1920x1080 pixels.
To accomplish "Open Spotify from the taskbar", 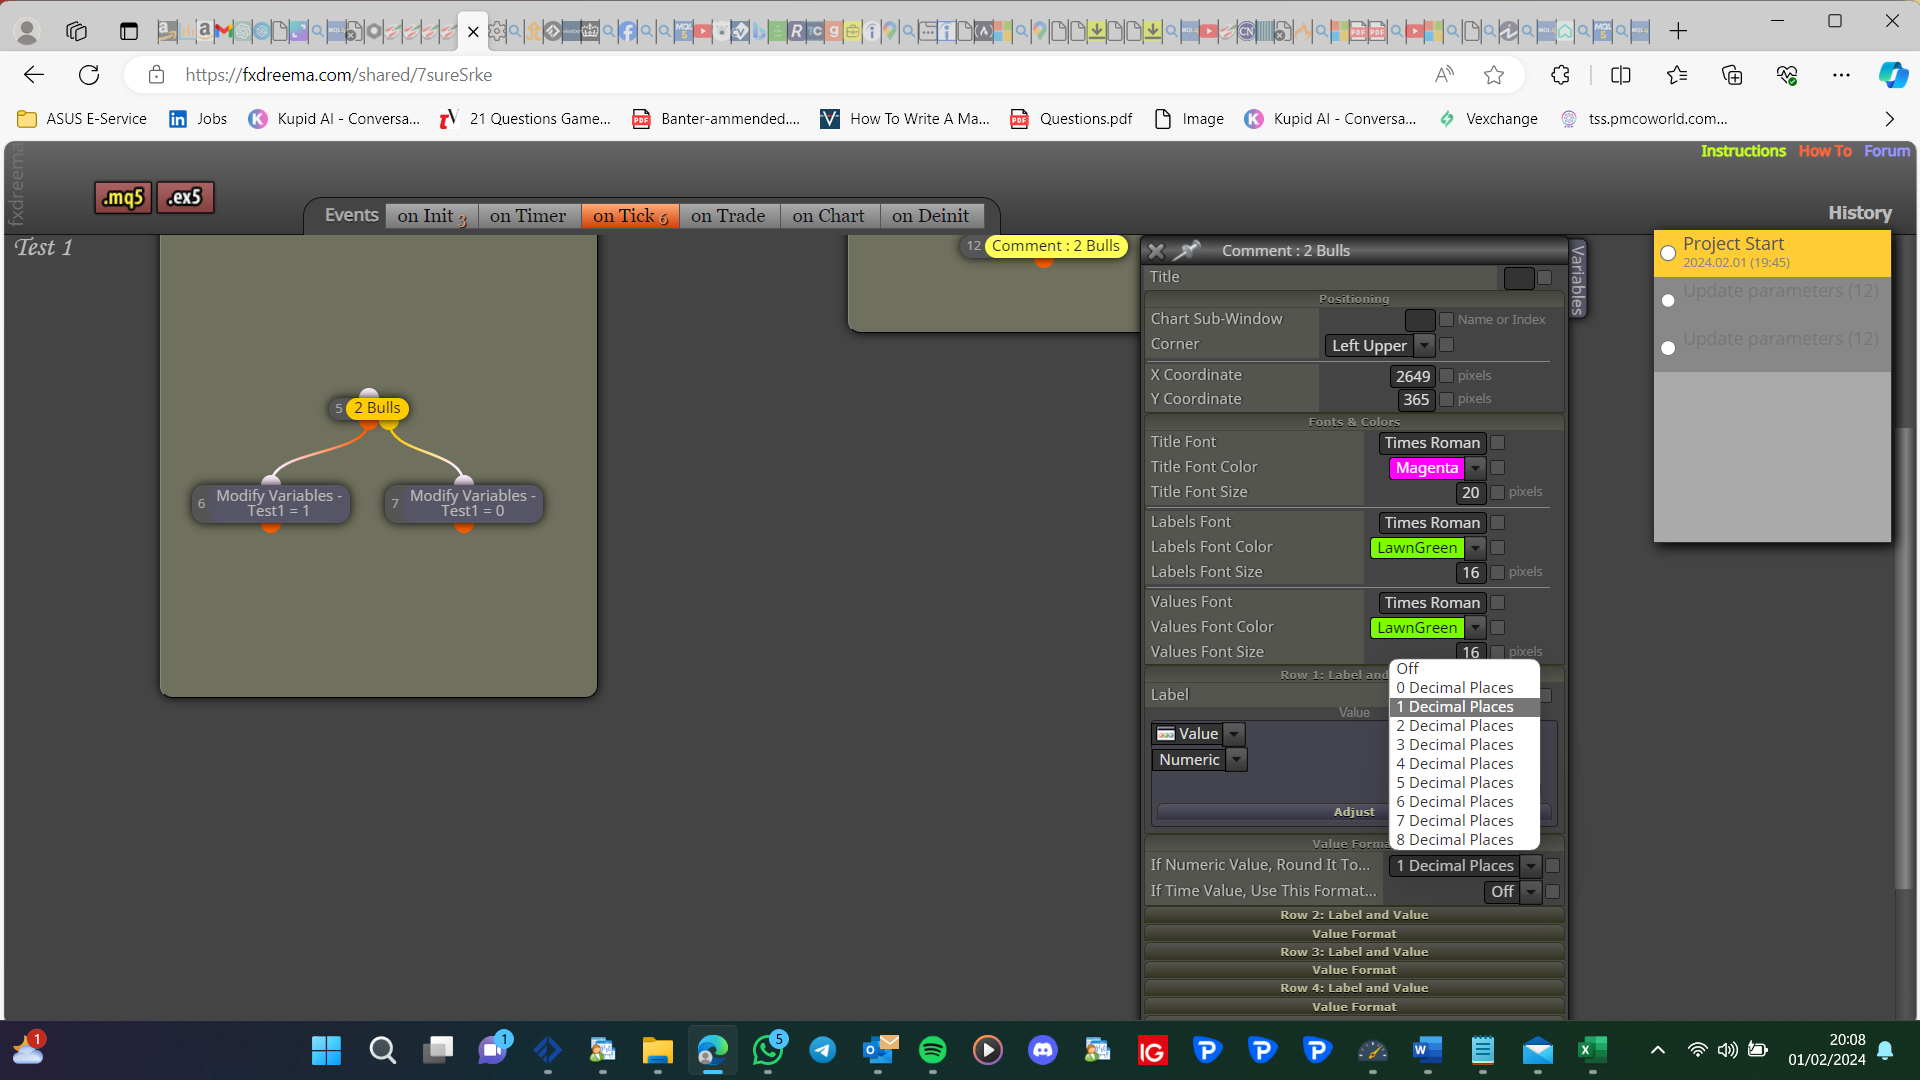I will click(x=932, y=1050).
